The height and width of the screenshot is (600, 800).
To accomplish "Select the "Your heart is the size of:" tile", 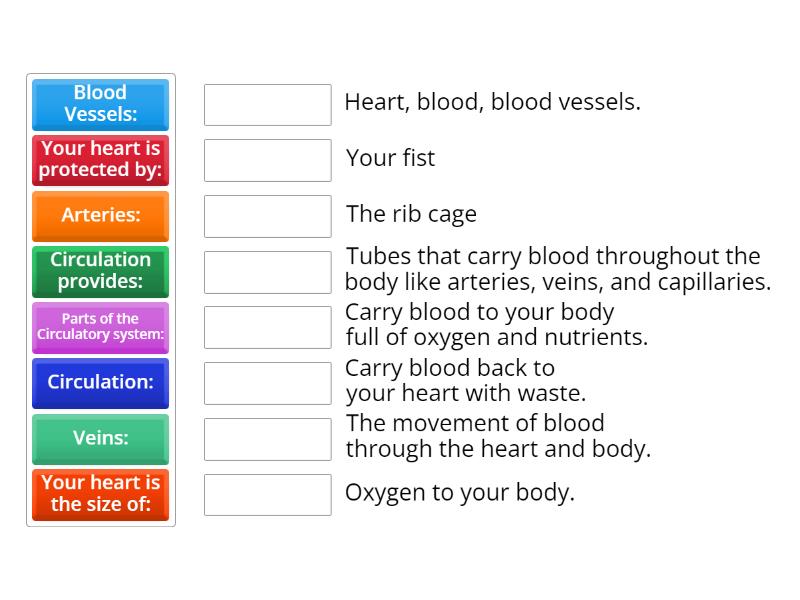I will (100, 494).
